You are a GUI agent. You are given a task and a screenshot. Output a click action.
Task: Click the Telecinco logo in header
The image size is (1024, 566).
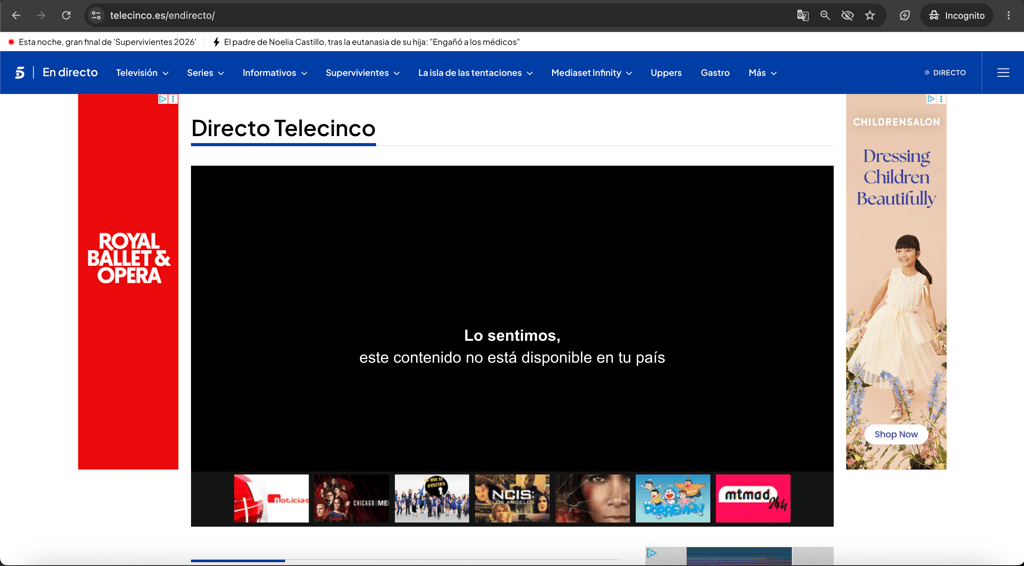coord(20,72)
